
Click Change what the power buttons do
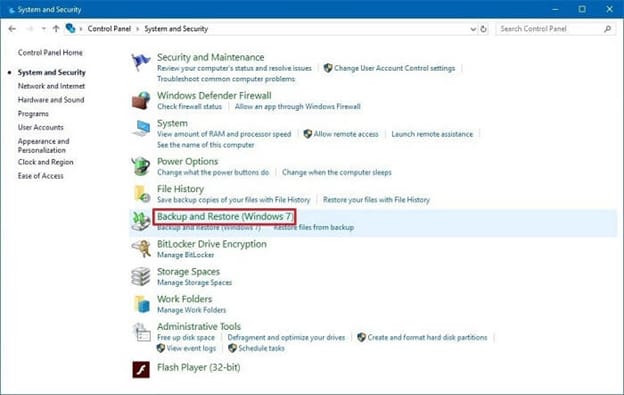(x=213, y=172)
